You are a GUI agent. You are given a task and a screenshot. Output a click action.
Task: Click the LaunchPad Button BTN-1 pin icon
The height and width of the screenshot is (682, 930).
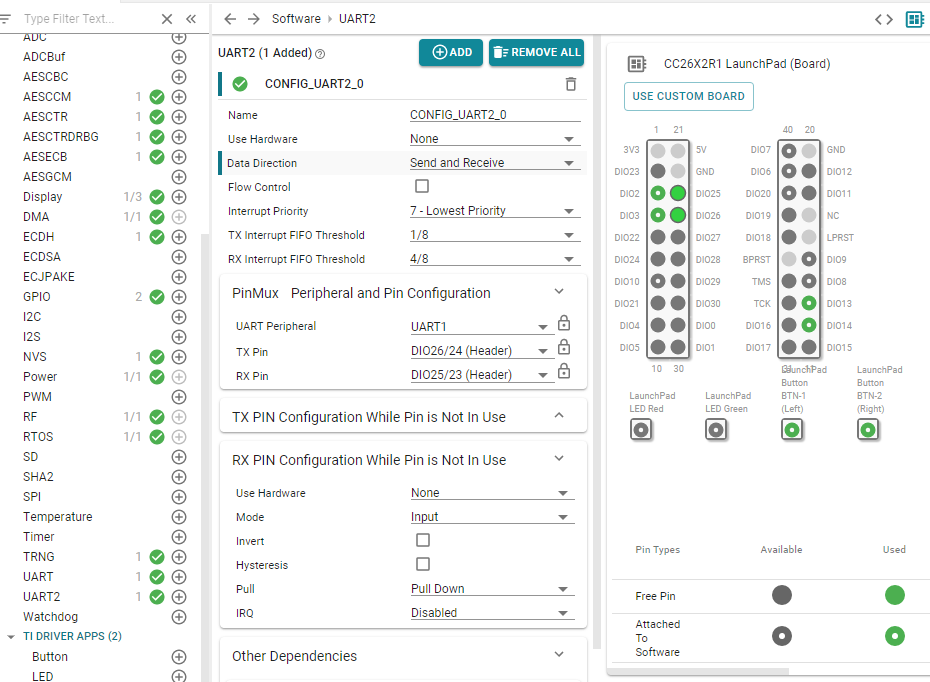792,429
